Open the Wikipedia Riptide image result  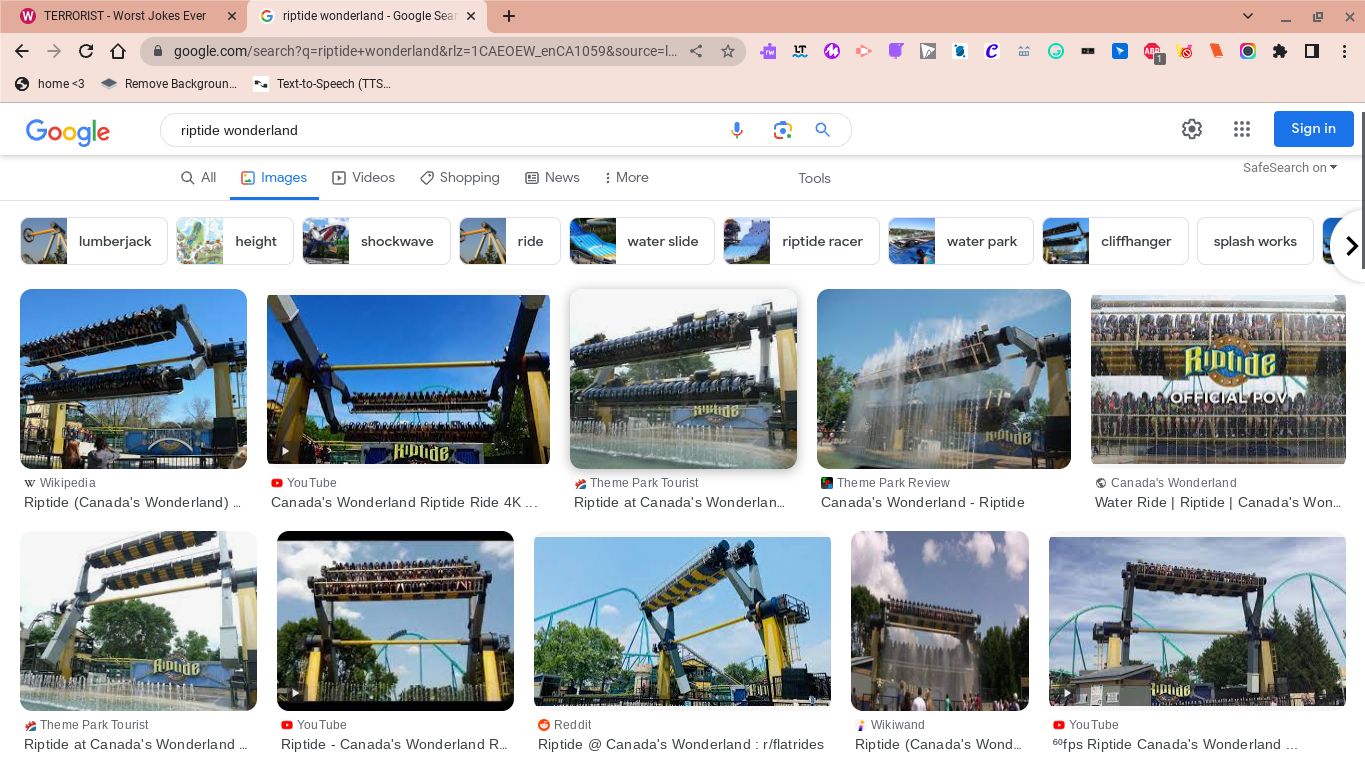(x=133, y=379)
